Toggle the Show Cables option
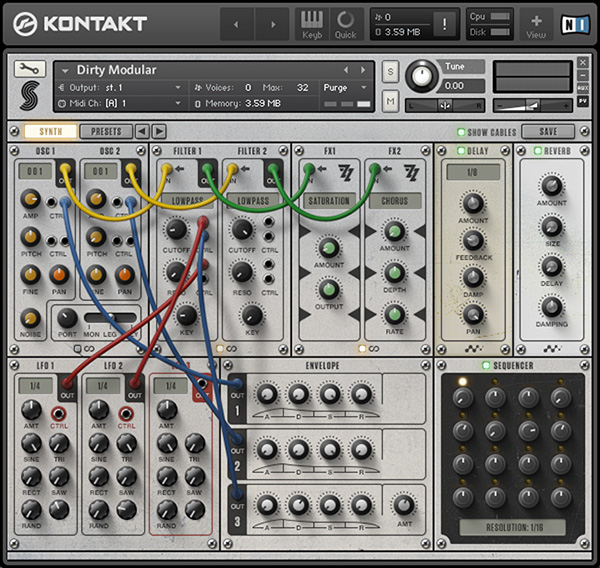The height and width of the screenshot is (568, 600). pyautogui.click(x=462, y=132)
